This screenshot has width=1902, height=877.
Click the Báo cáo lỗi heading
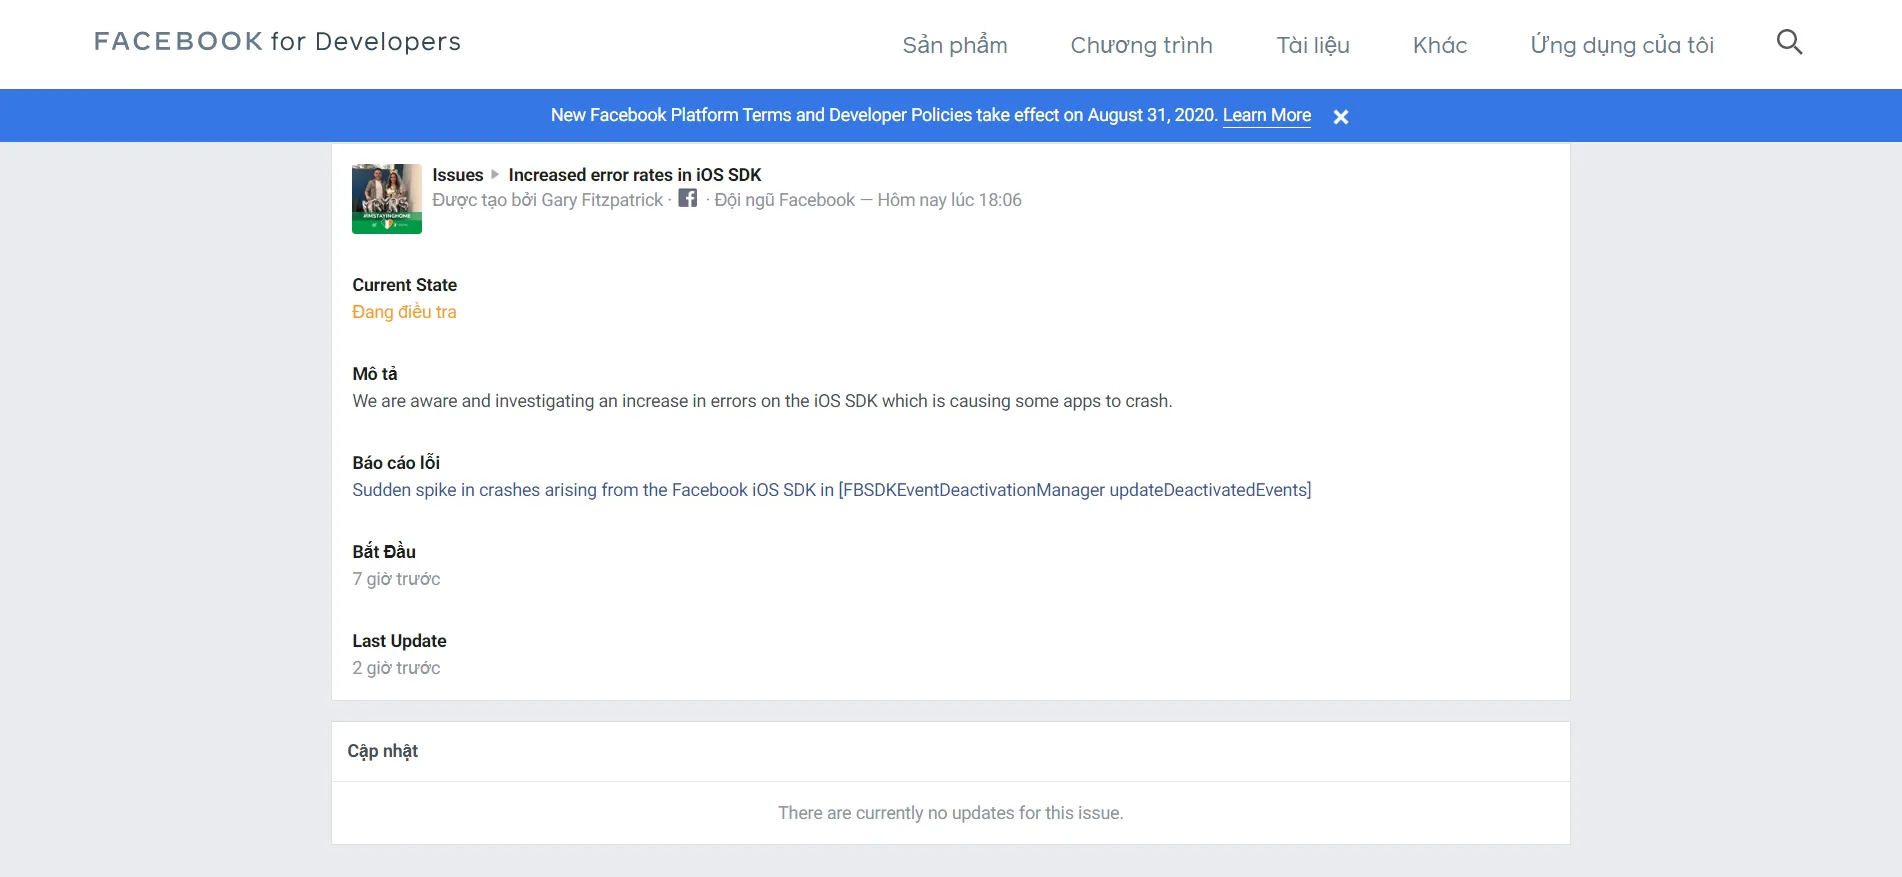pos(396,463)
